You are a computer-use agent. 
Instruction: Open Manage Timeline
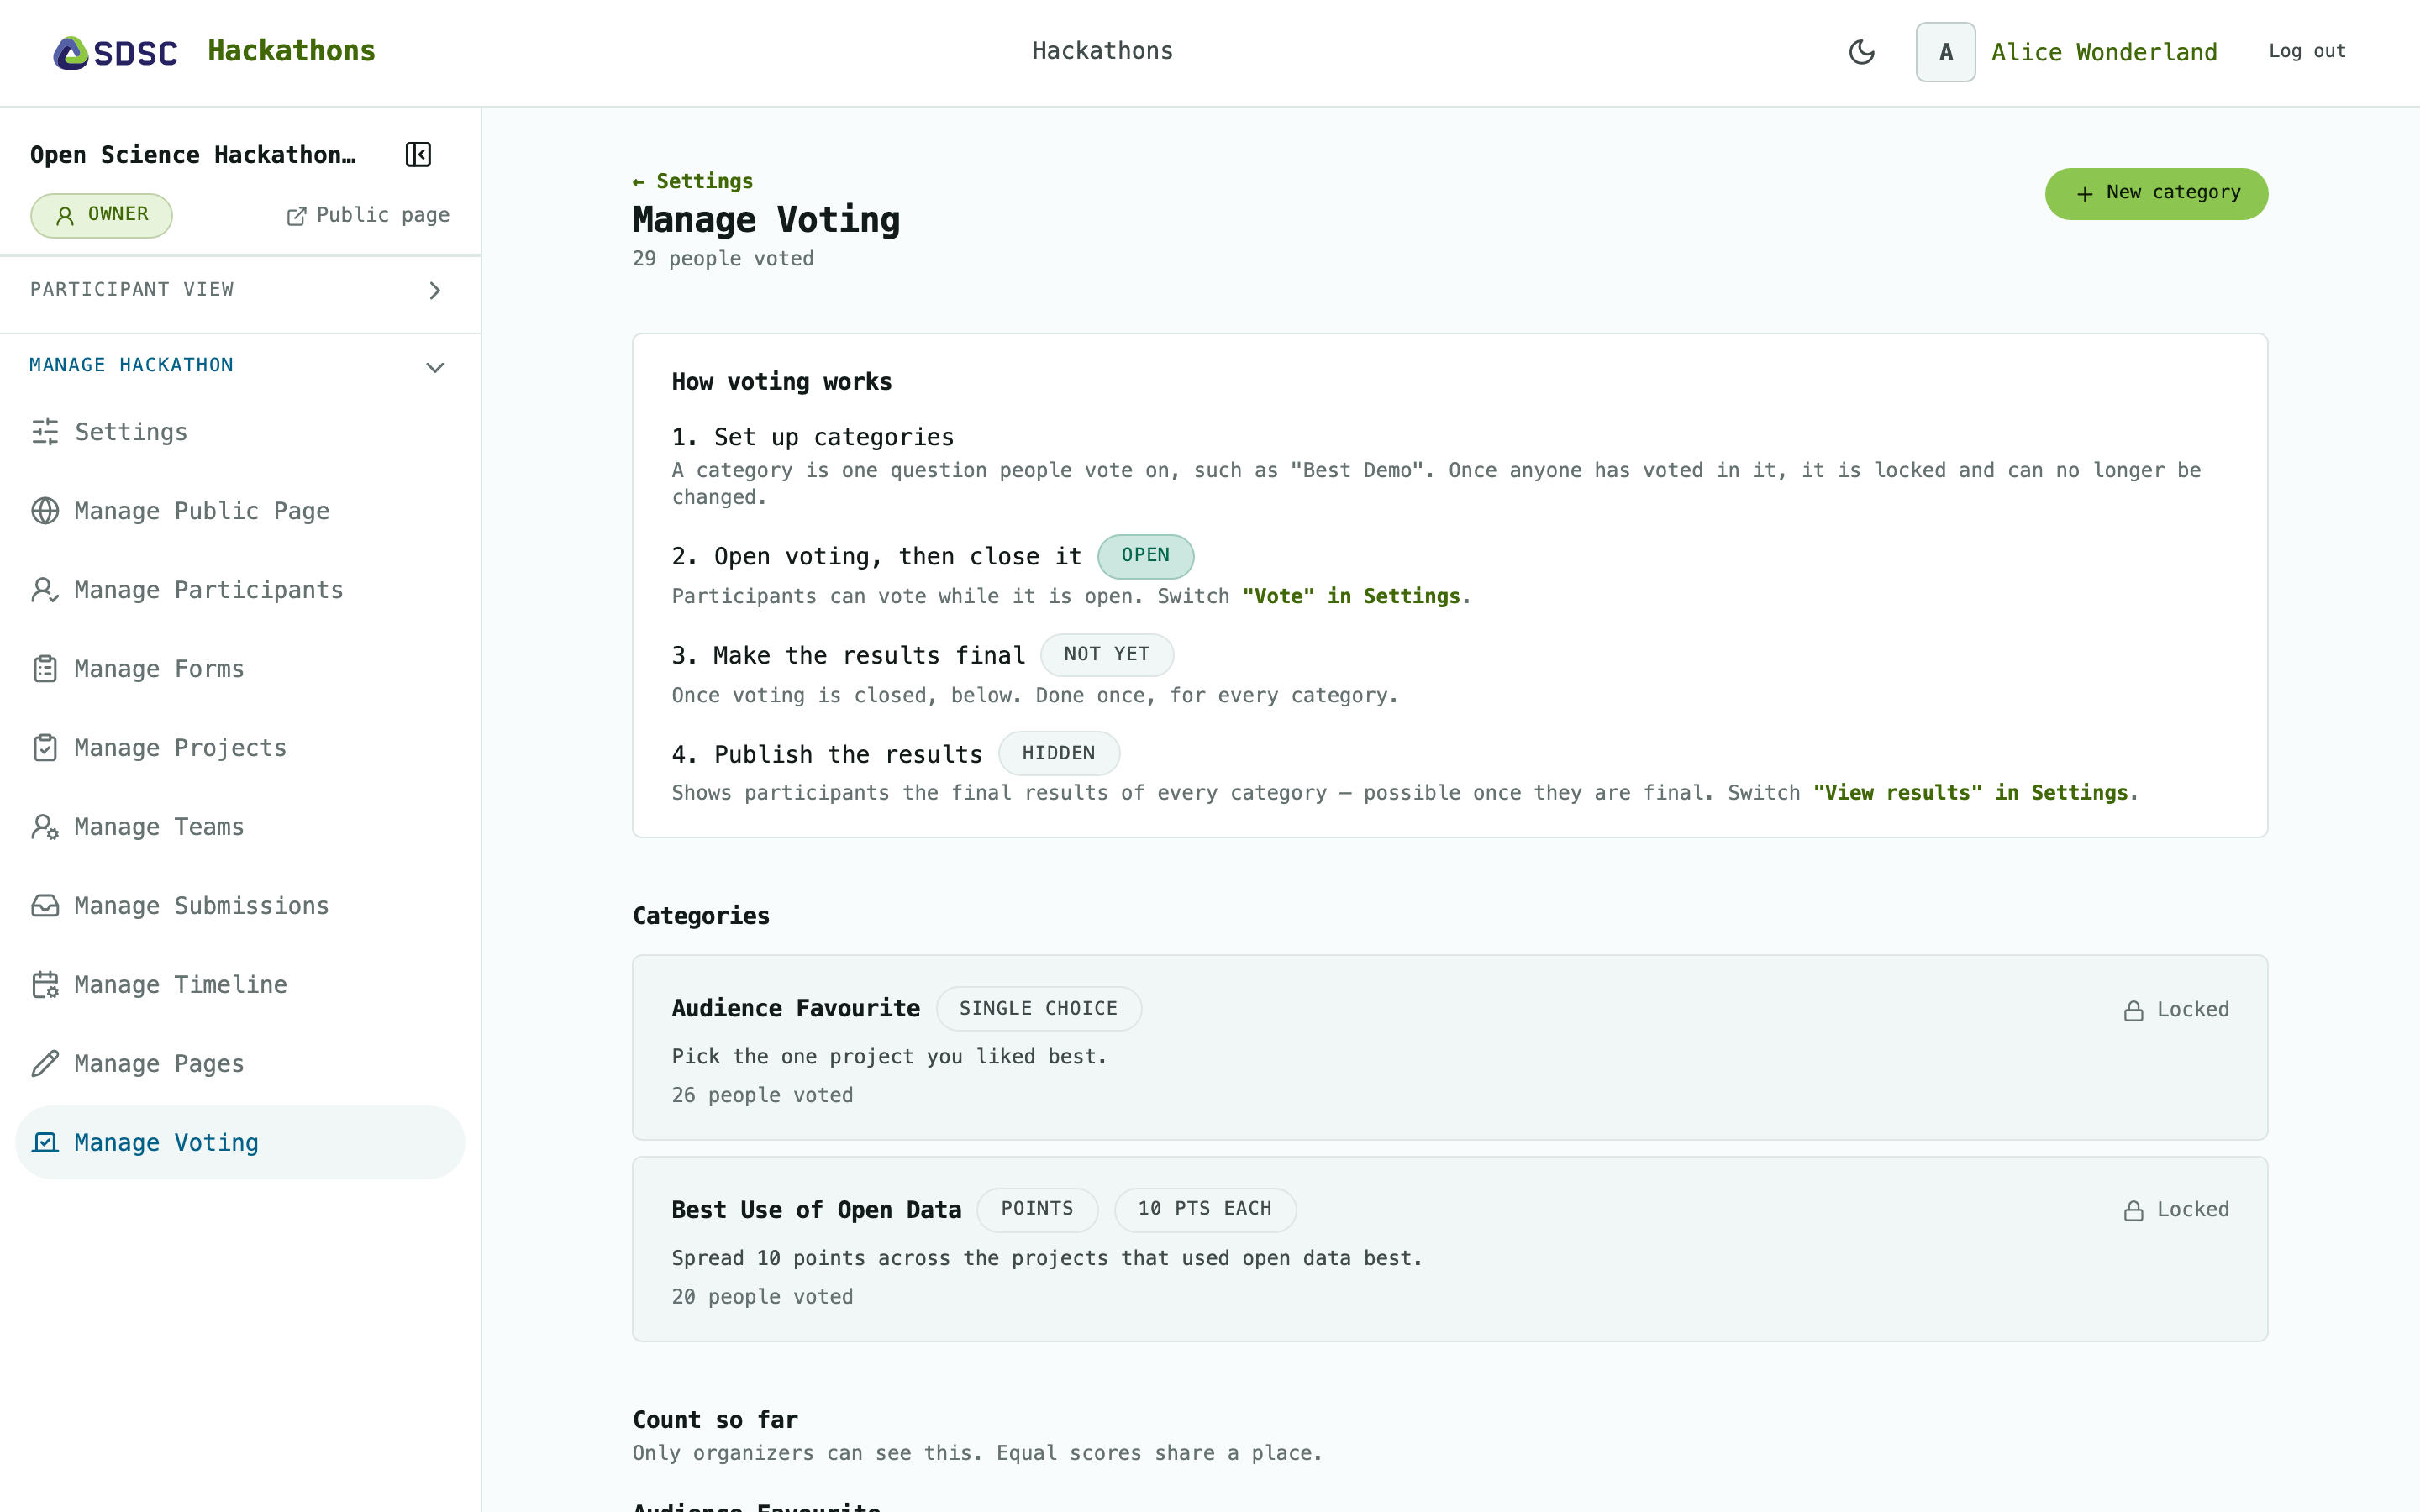click(240, 985)
